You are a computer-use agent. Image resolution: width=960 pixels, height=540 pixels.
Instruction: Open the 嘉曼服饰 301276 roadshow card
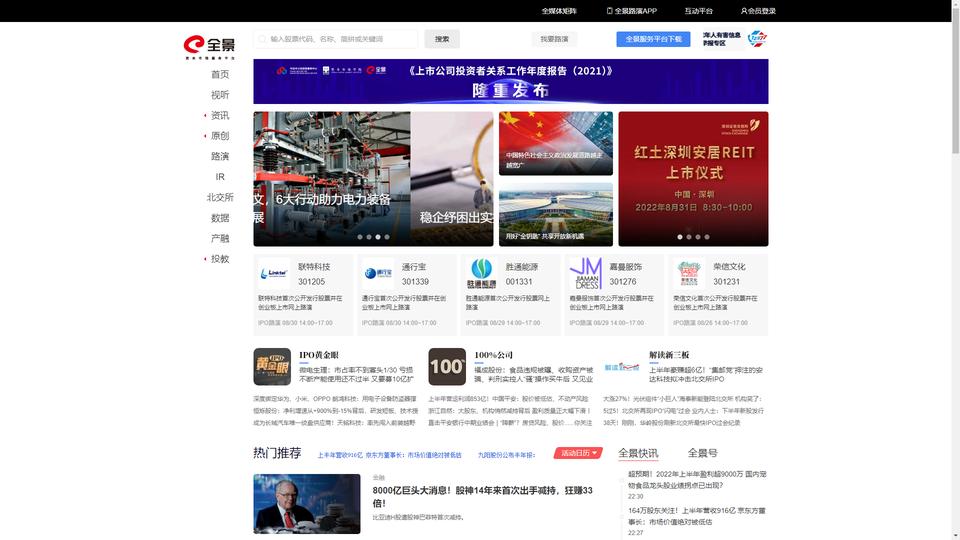coord(615,295)
